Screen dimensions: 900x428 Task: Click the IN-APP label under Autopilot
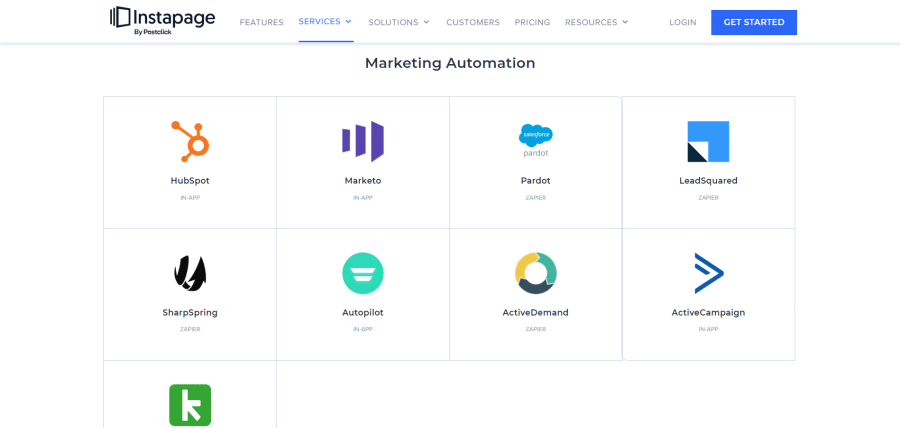click(x=363, y=330)
